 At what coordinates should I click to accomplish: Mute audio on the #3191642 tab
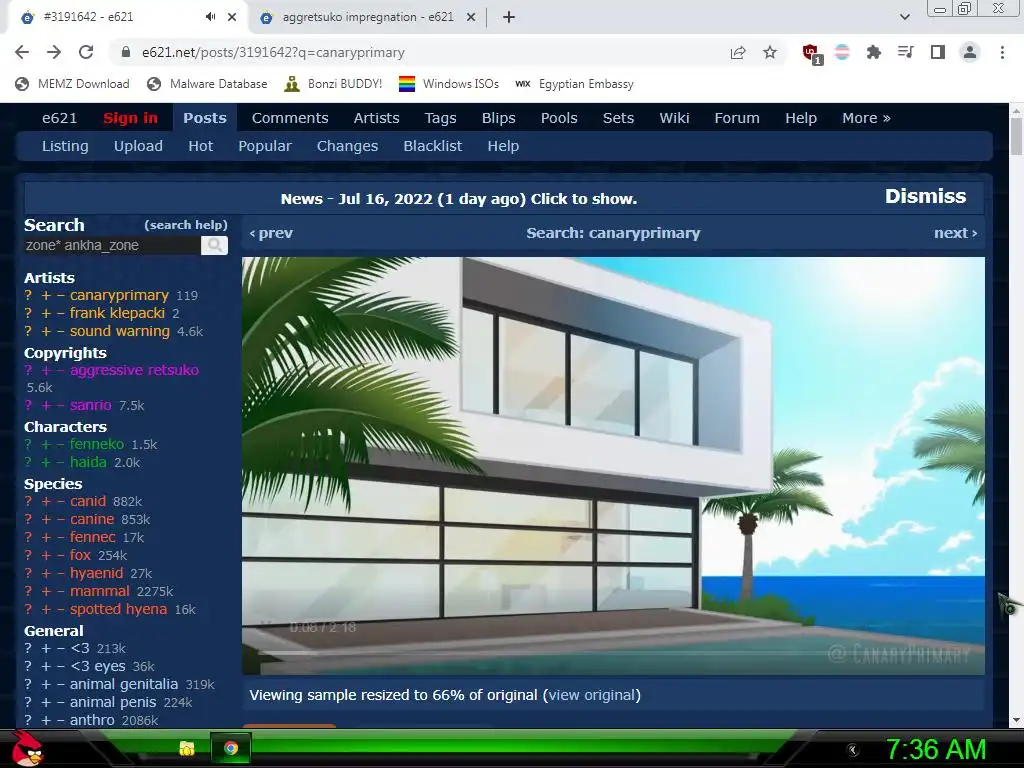coord(210,17)
